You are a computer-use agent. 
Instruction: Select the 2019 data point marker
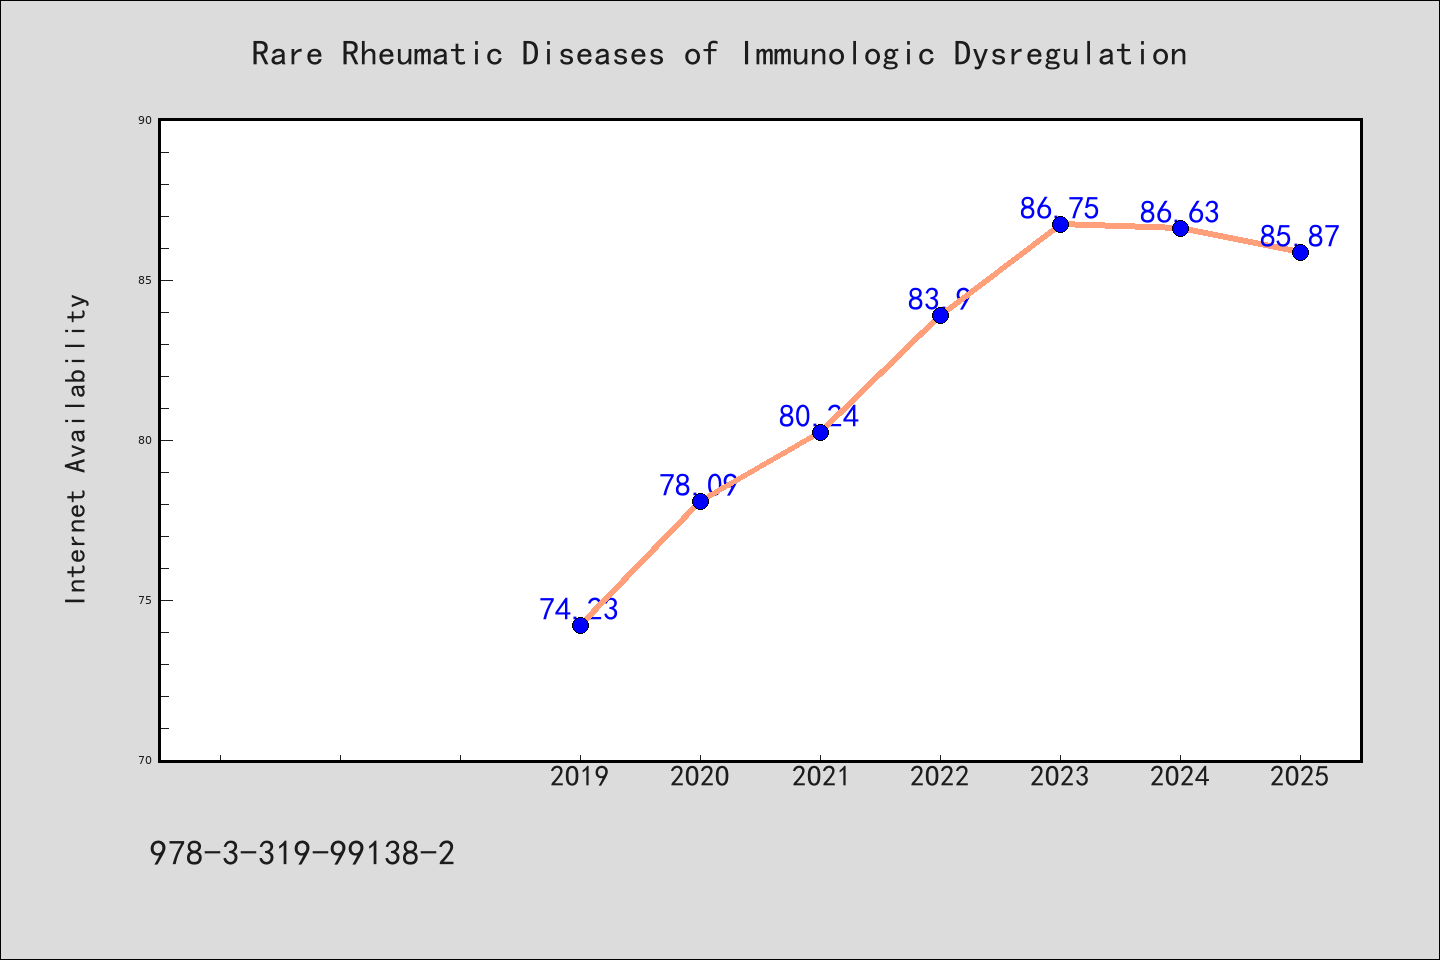(x=580, y=625)
